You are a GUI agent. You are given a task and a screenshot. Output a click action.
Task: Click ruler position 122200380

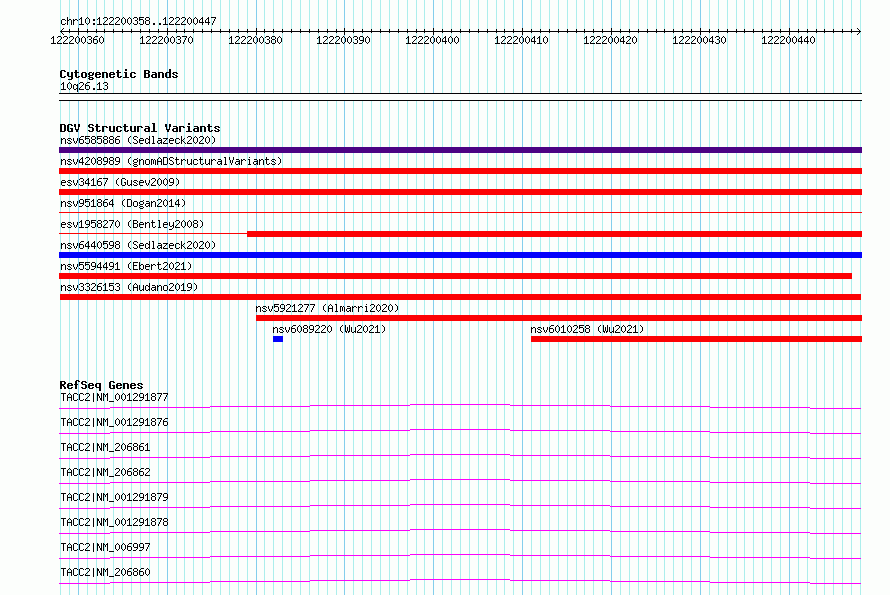[255, 40]
